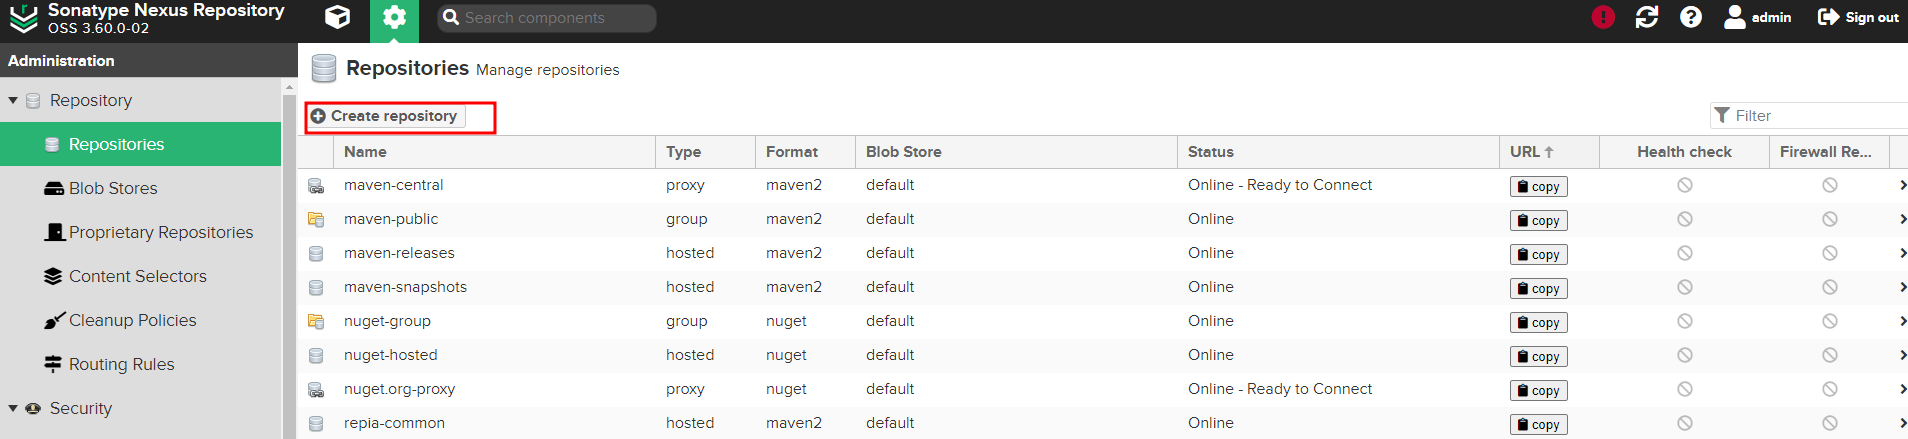Select Cleanup Policies from the sidebar
Screen dimensions: 1908x439
coord(132,320)
